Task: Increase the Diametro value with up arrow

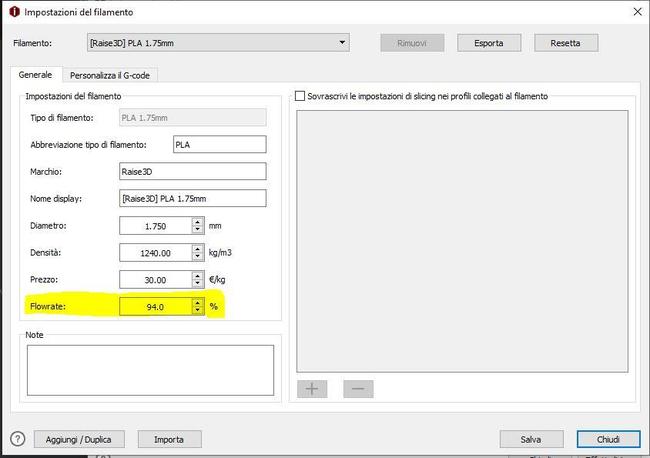Action: (198, 222)
